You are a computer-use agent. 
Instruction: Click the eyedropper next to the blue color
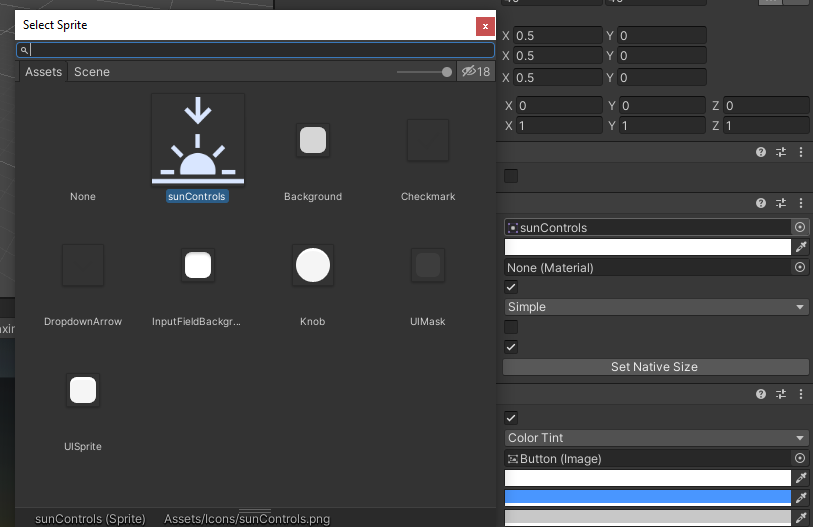tap(800, 498)
